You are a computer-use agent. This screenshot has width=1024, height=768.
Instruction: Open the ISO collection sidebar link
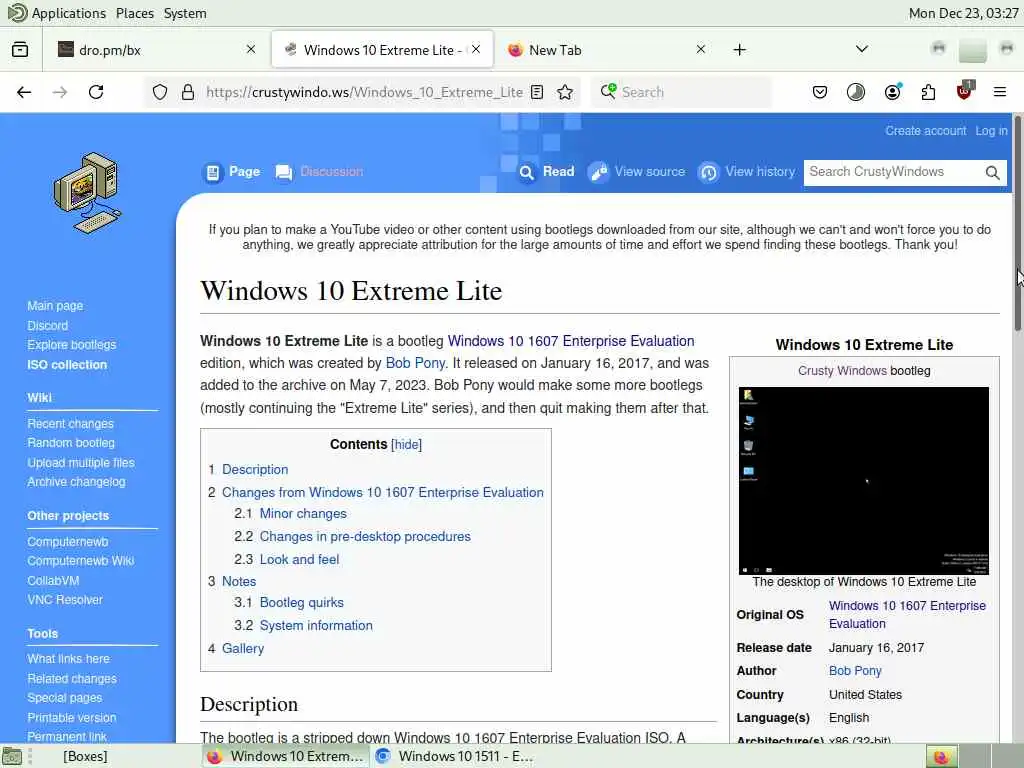point(67,364)
